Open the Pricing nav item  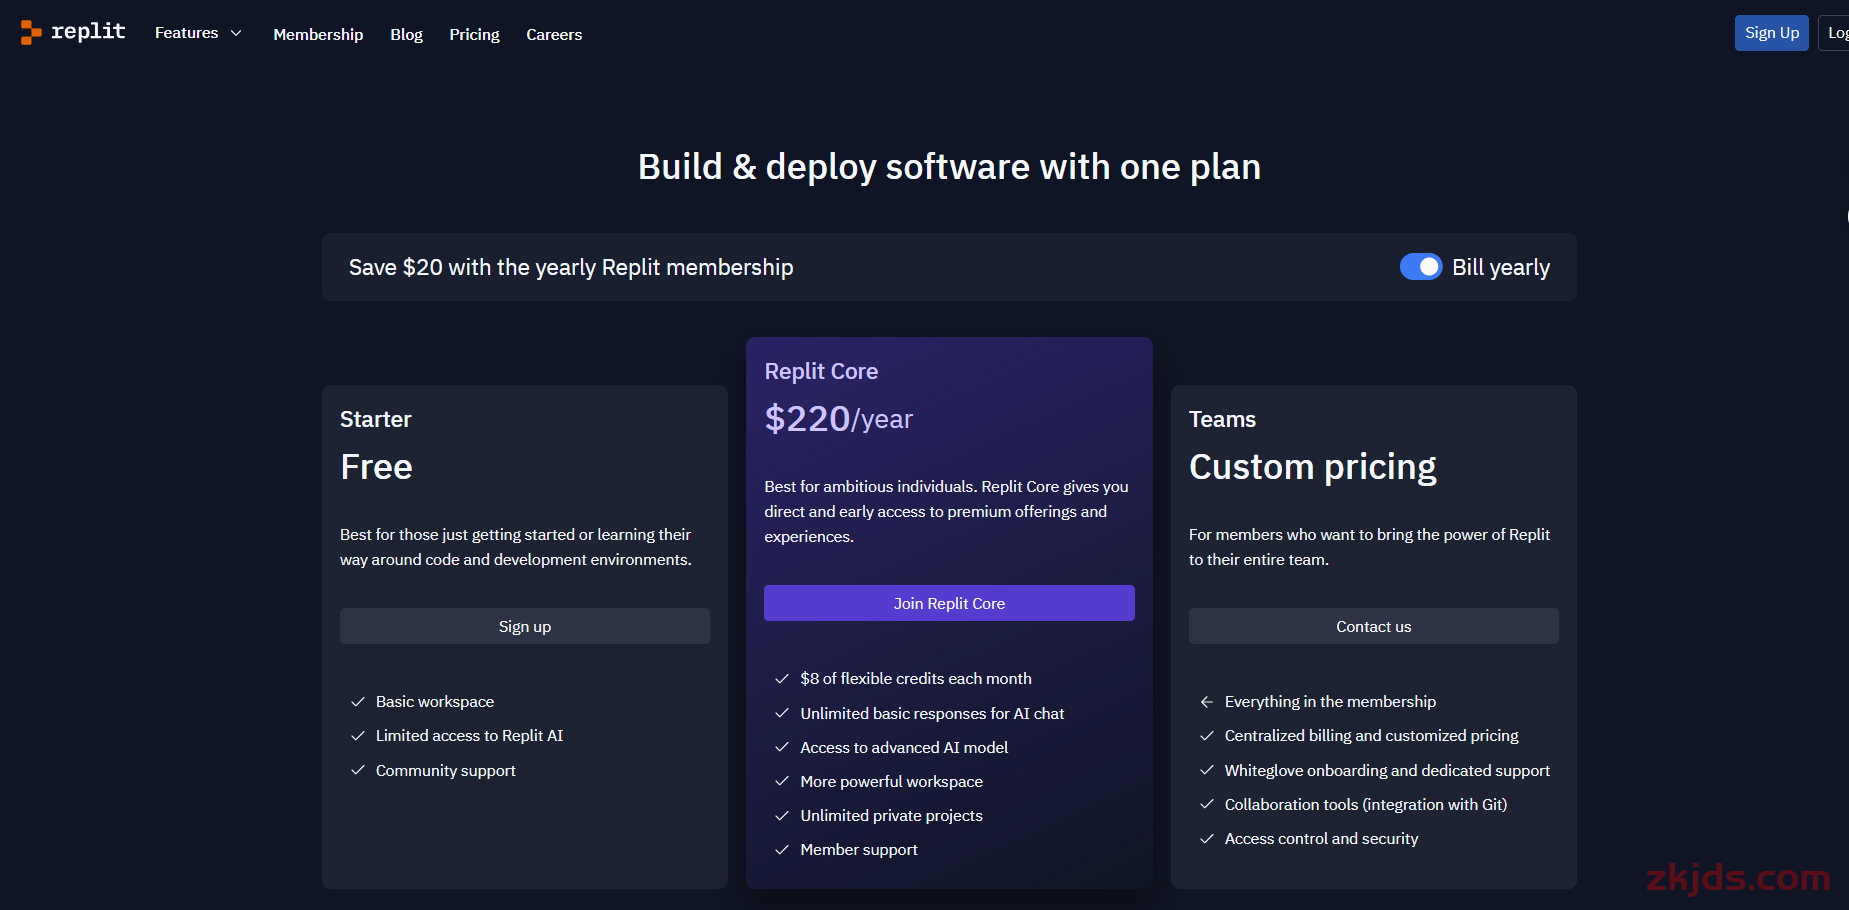pos(474,34)
